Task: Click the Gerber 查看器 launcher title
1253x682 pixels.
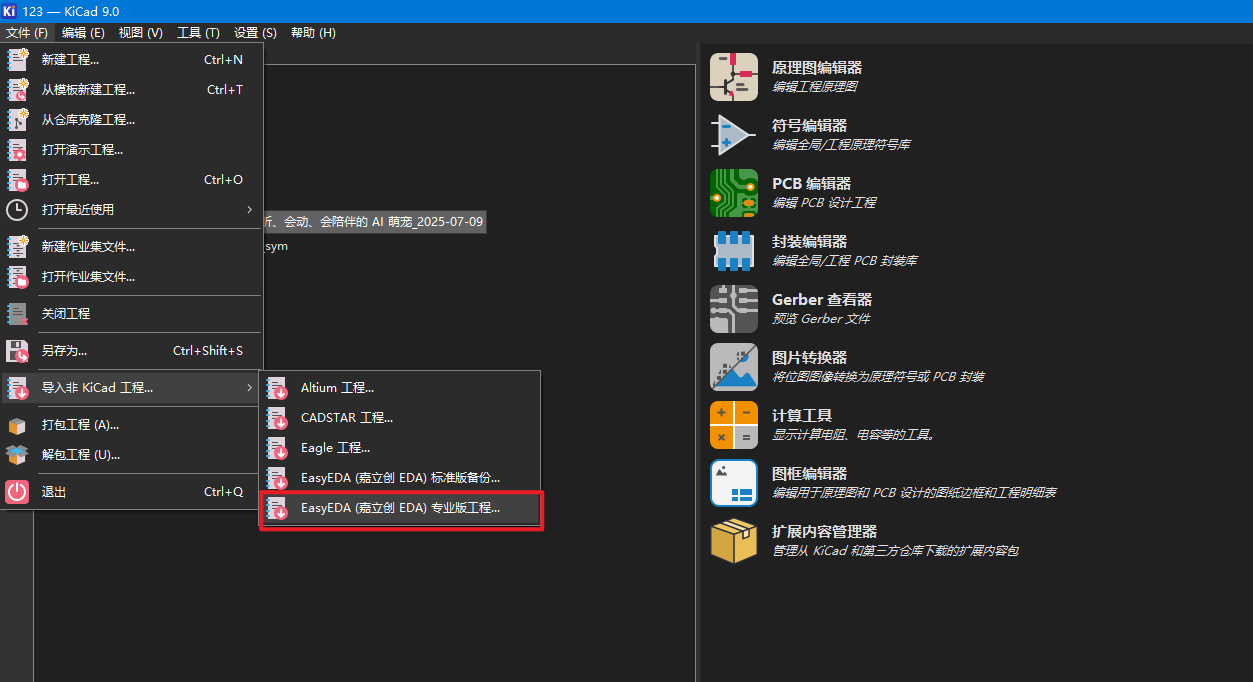Action: click(x=822, y=300)
